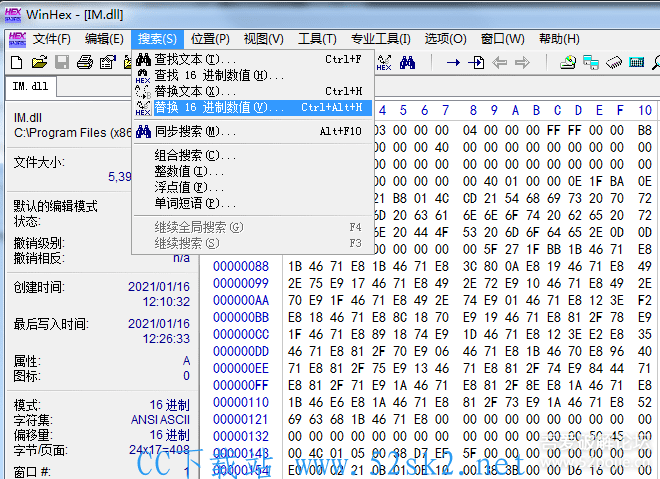660x479 pixels.
Task: Open the 视图(V) menu
Action: tap(263, 39)
